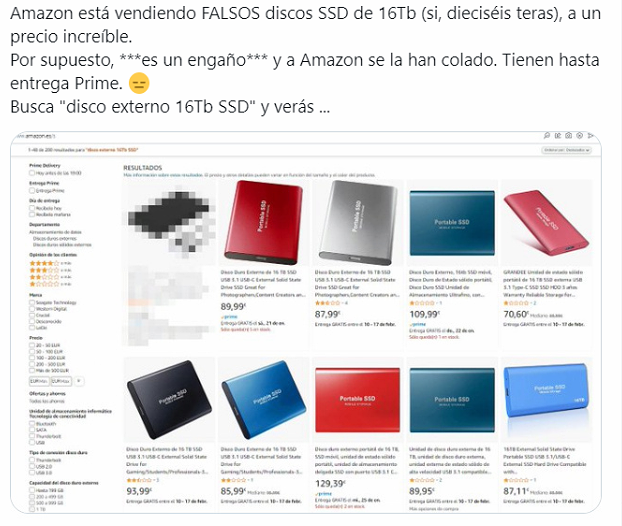Image resolution: width=622 pixels, height=526 pixels.
Task: Open the red Portable SSD 89,99€ product image
Action: (263, 223)
